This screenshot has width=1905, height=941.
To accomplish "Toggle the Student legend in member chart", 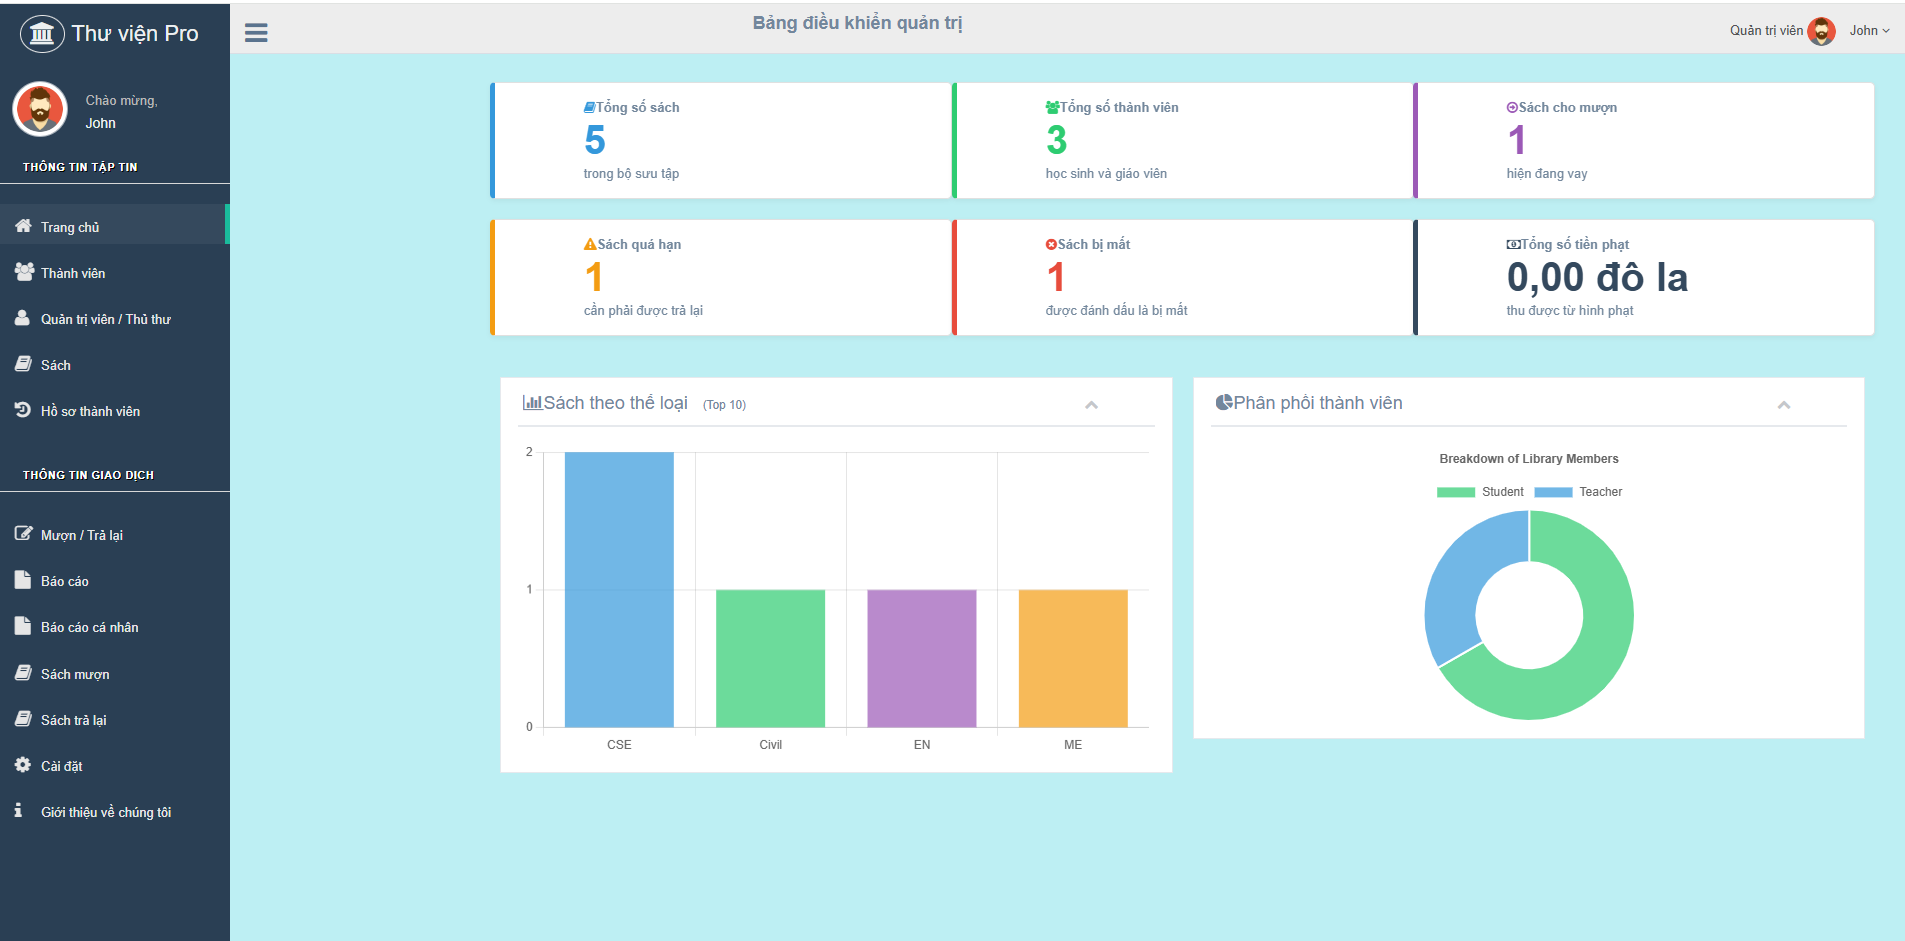I will [x=1480, y=492].
